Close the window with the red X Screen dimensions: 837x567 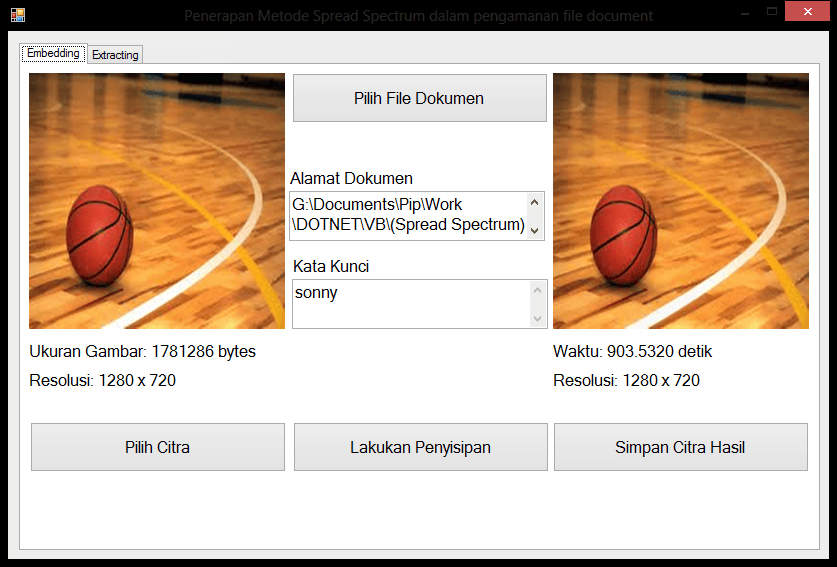[806, 13]
